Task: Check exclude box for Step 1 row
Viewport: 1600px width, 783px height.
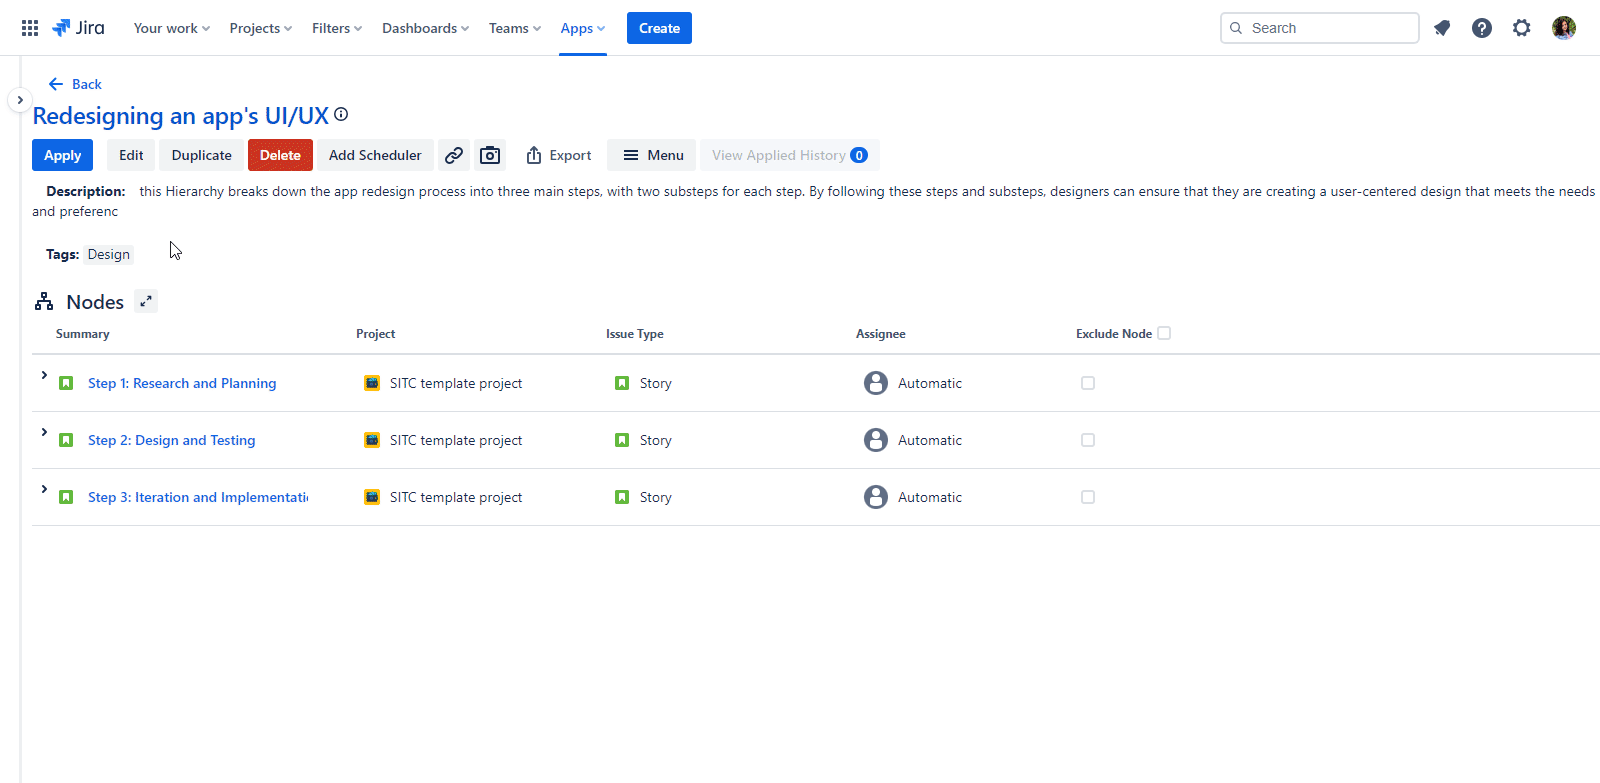Action: click(1088, 383)
